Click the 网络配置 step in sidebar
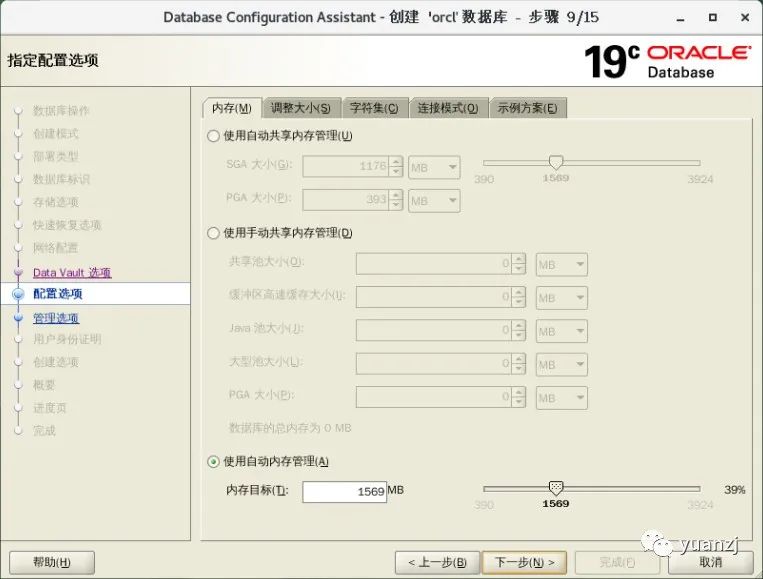The height and width of the screenshot is (579, 763). tap(55, 248)
